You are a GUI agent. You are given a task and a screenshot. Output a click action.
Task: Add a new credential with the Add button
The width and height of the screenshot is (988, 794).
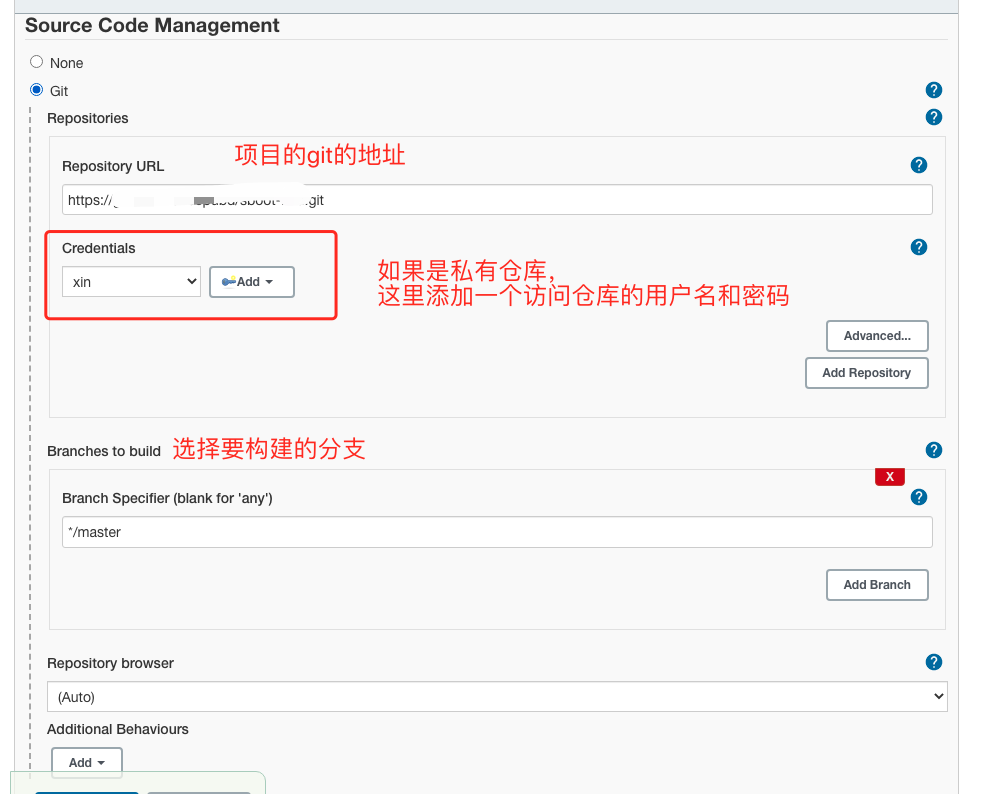pyautogui.click(x=251, y=282)
